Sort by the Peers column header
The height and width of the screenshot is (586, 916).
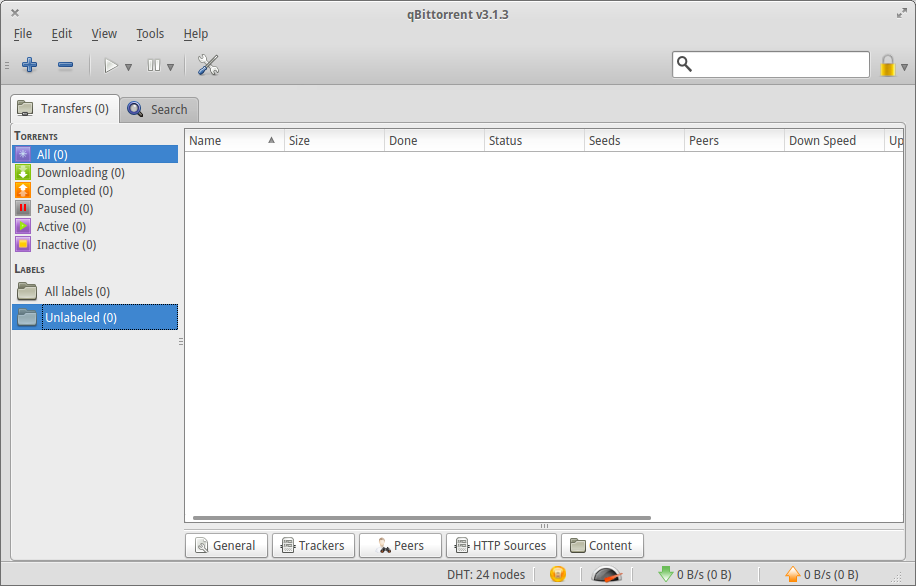coord(734,141)
